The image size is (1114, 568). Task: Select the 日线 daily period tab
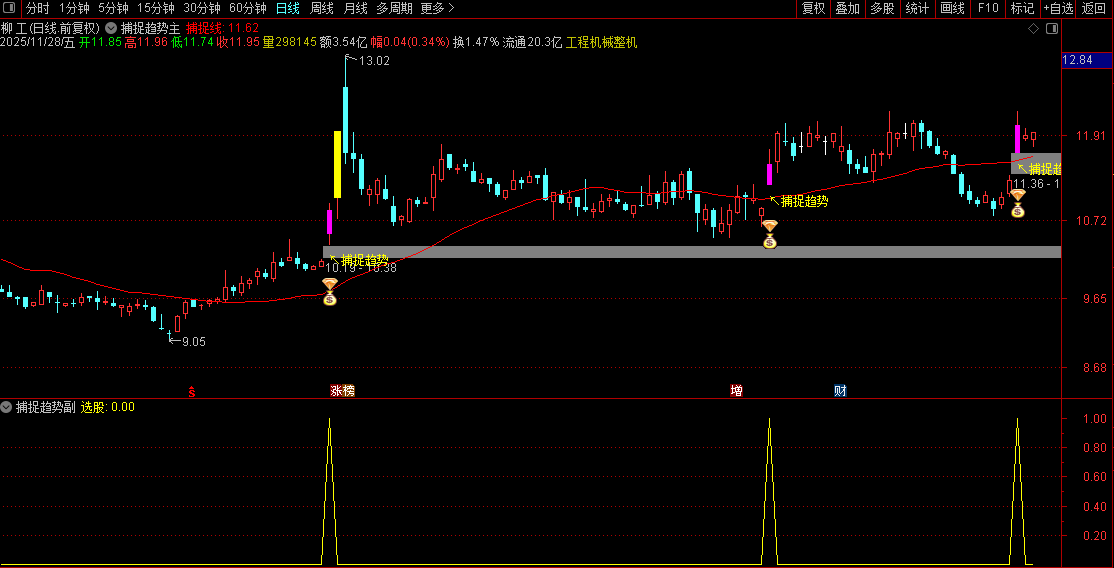288,9
